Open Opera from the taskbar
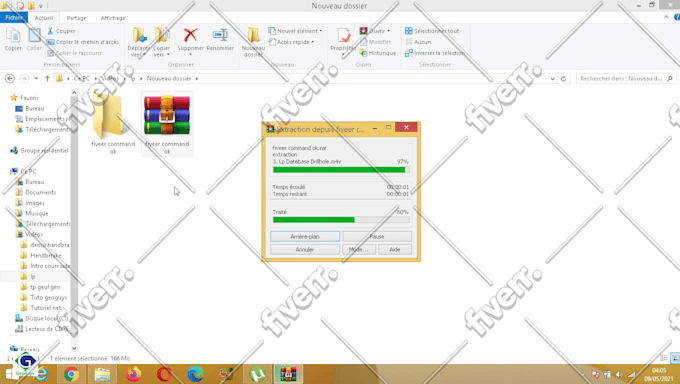The height and width of the screenshot is (384, 680). pos(164,374)
